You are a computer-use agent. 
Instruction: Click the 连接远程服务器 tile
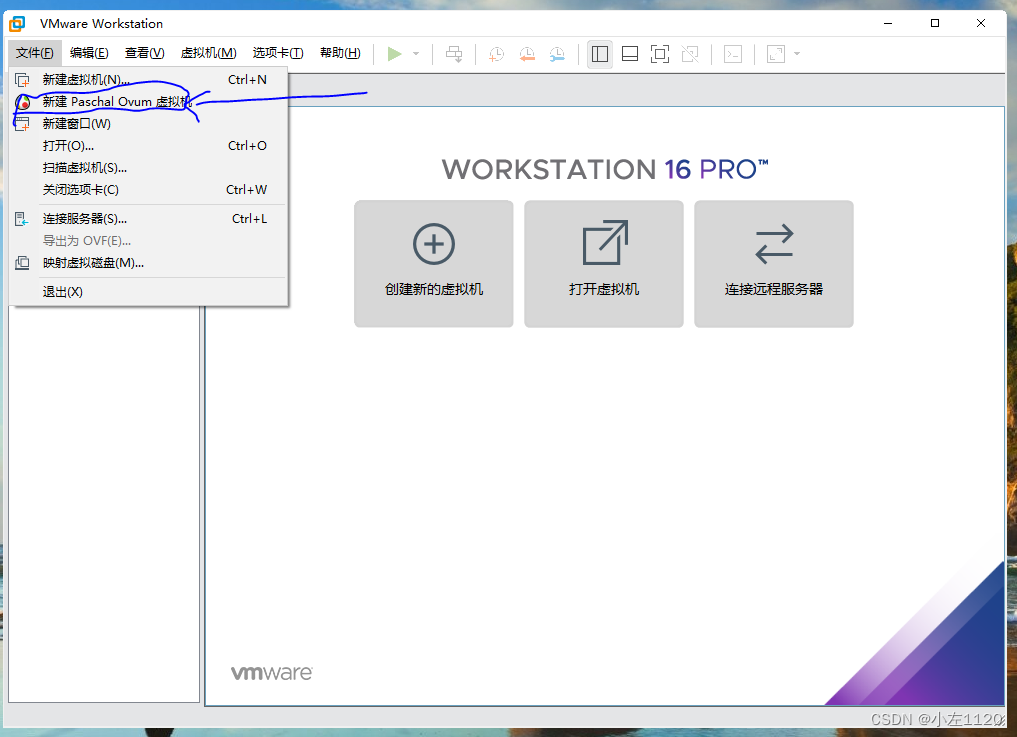(x=774, y=264)
